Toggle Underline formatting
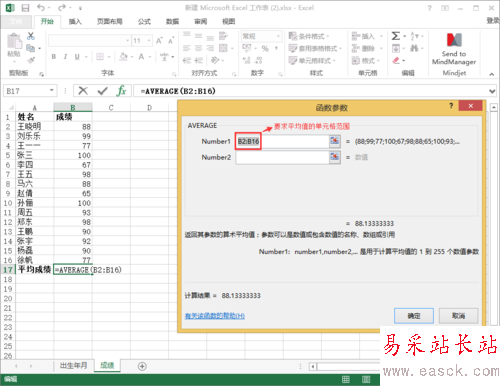The width and height of the screenshot is (500, 386). (77, 57)
